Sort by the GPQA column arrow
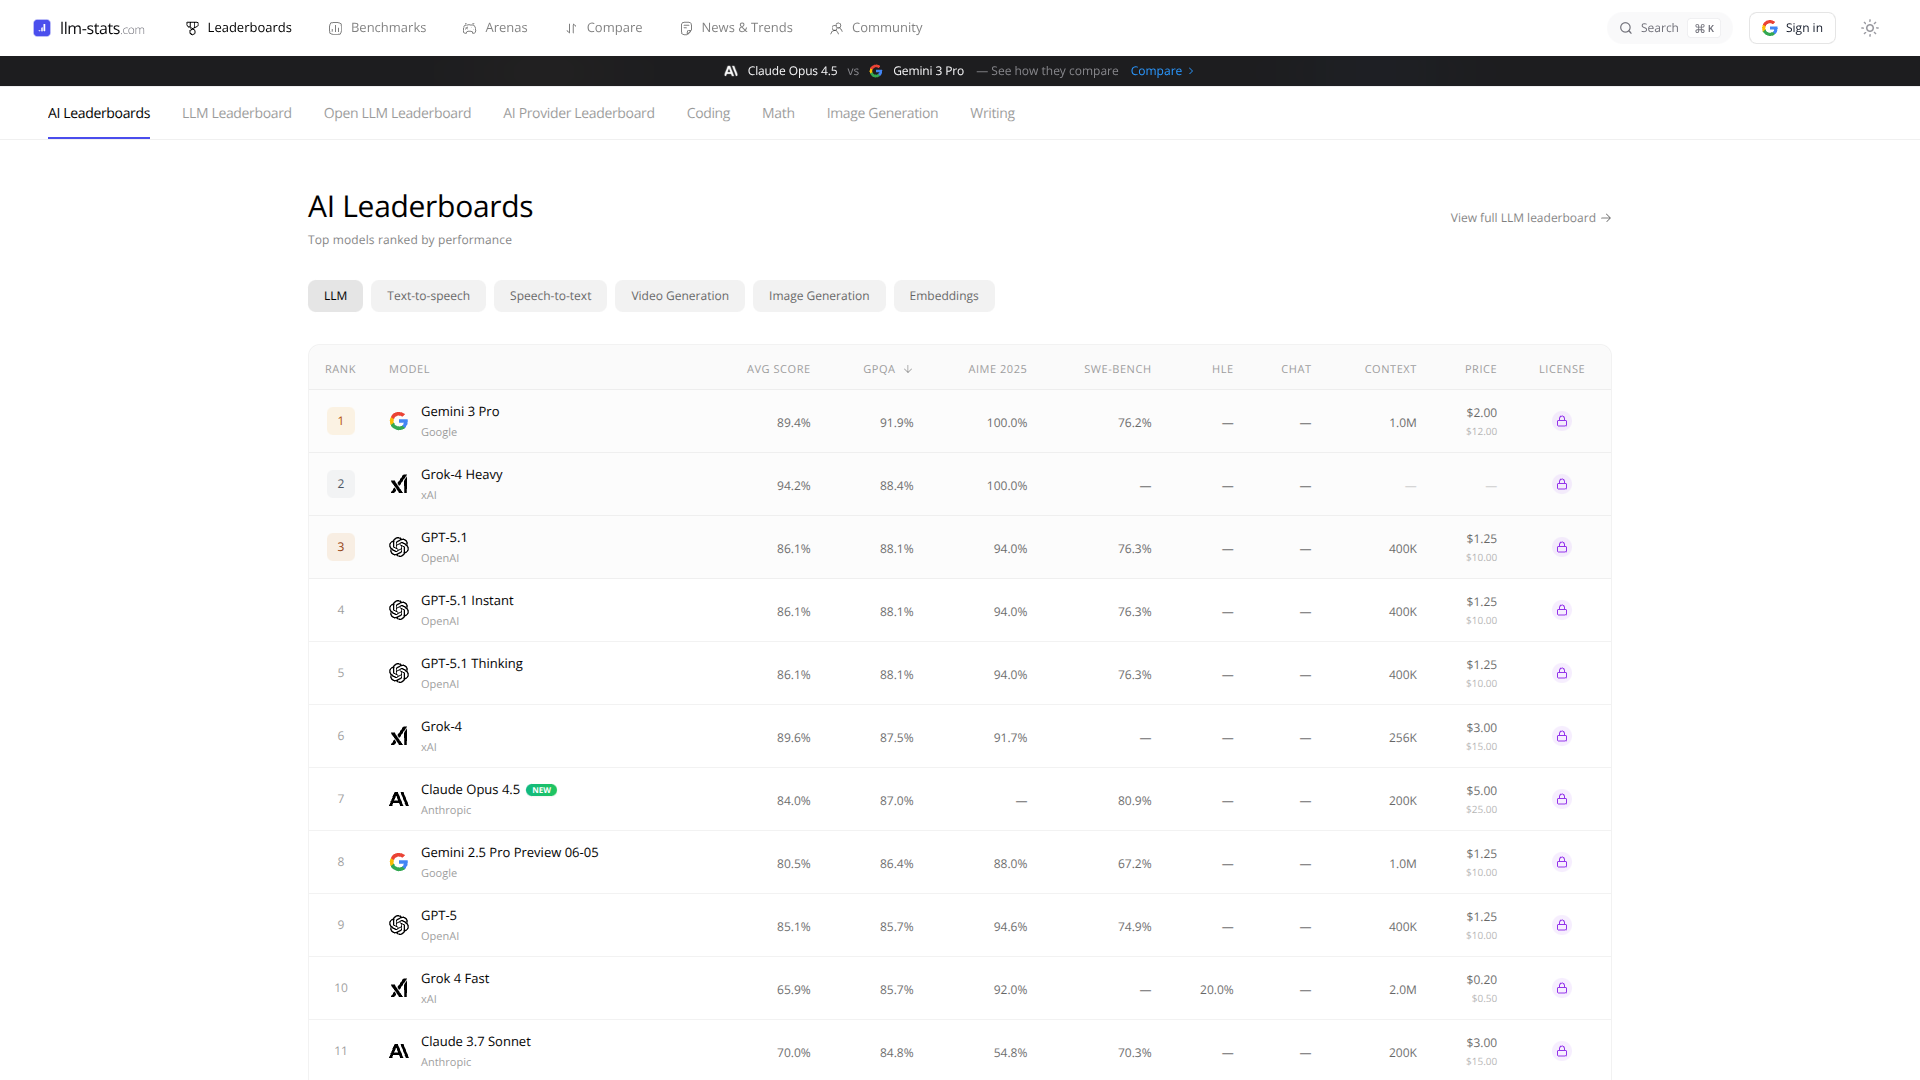 906,368
